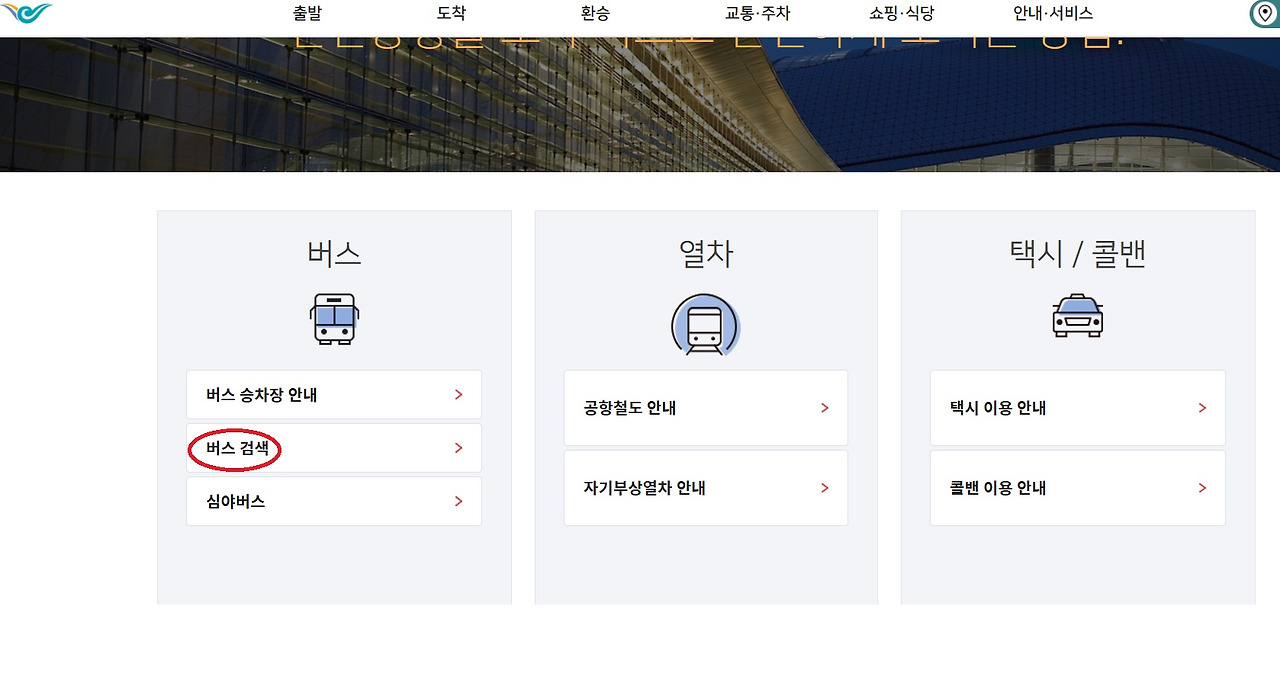Viewport: 1280px width, 680px height.
Task: Open the 안내·서비스 menu
Action: [x=1051, y=13]
